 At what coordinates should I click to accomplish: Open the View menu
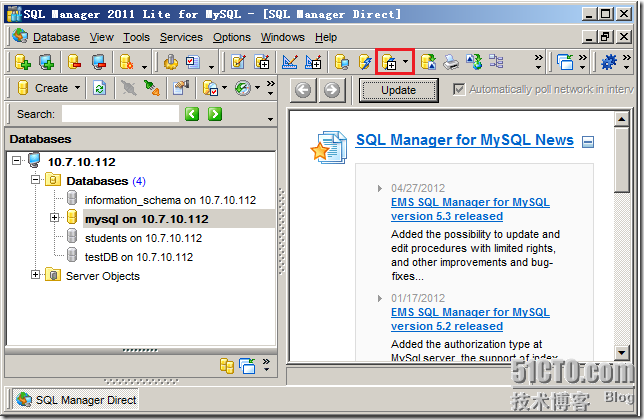pyautogui.click(x=102, y=37)
